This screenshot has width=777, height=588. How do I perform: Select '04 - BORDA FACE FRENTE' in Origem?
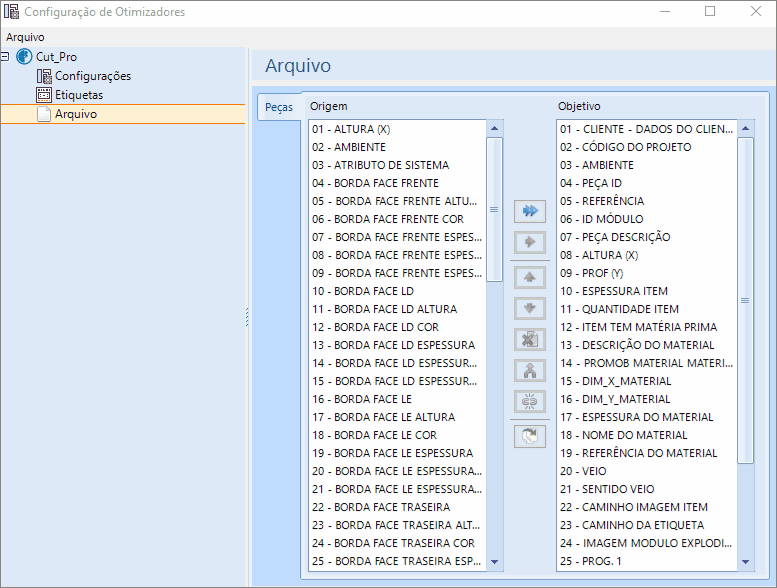(375, 183)
